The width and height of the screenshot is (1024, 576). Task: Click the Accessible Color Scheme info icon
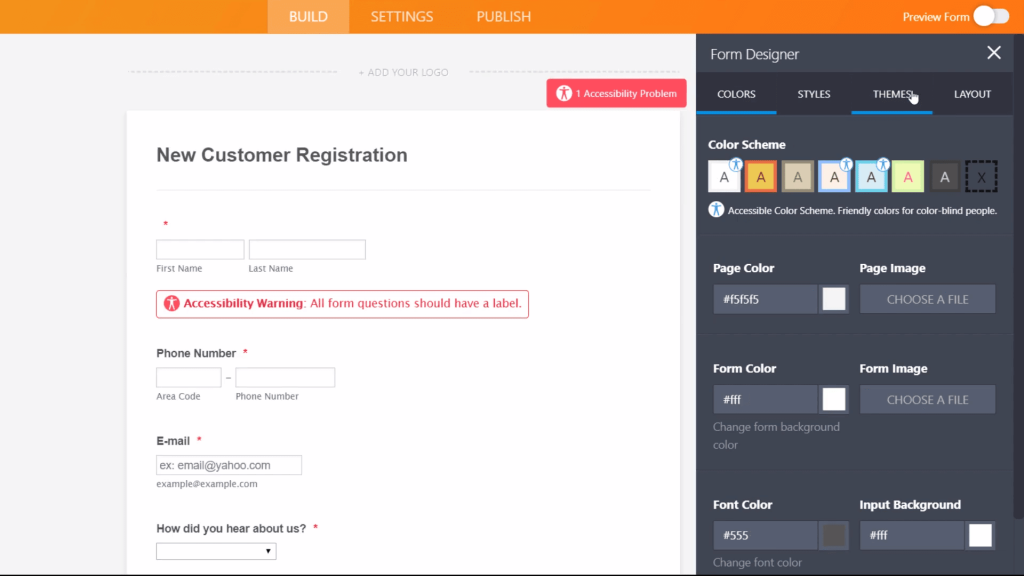[x=716, y=210]
